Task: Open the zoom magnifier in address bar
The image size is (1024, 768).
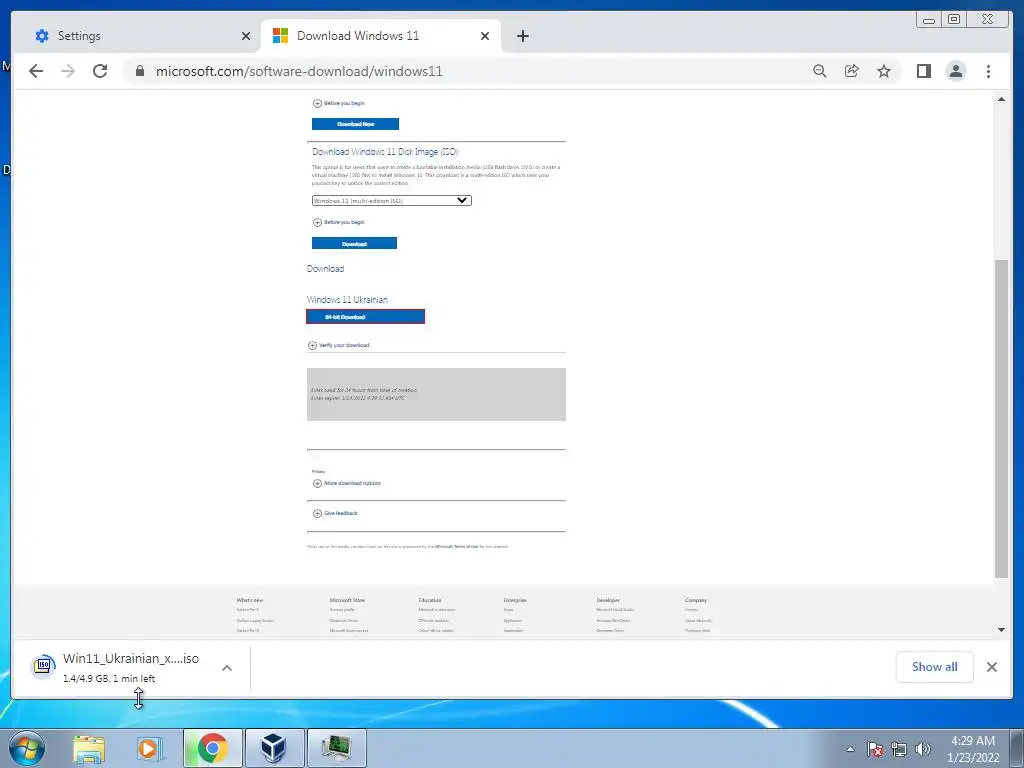Action: [x=820, y=71]
